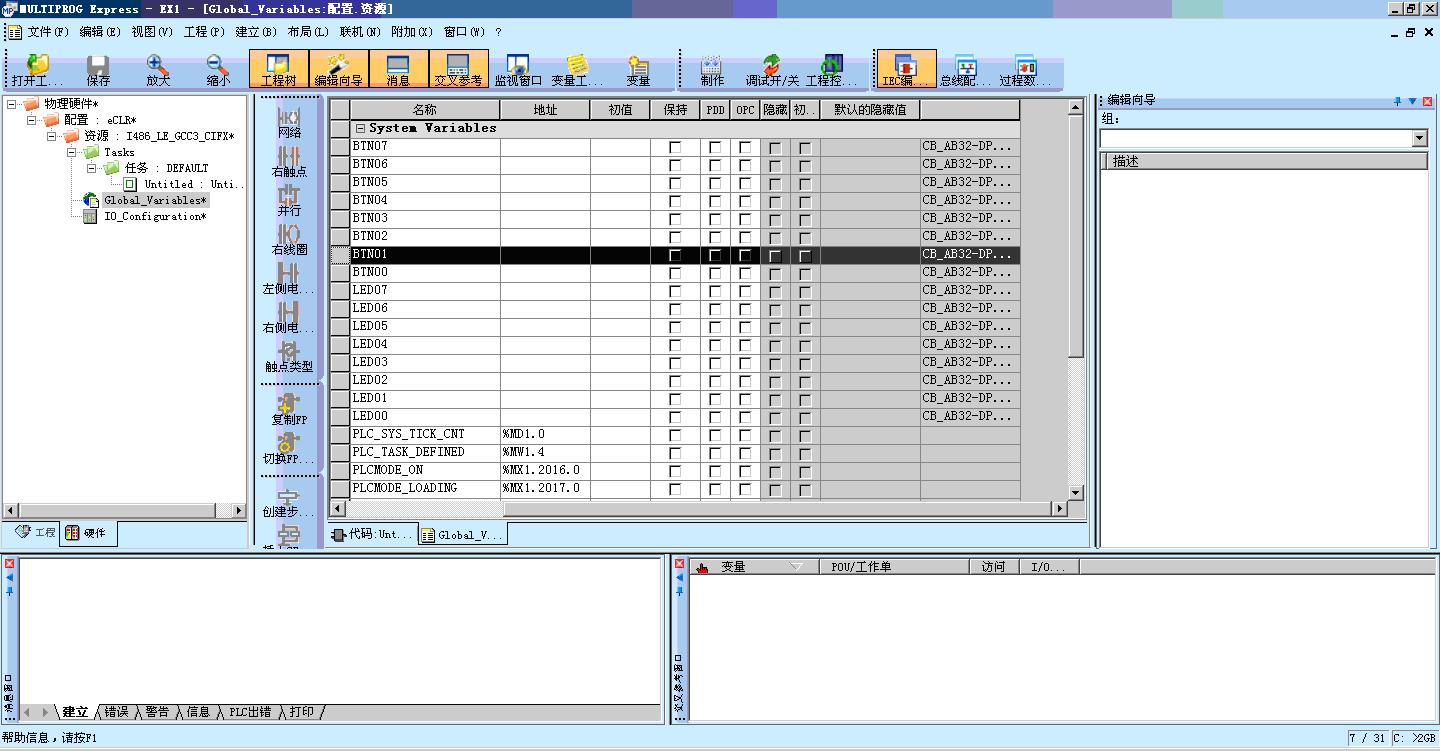Toggle the 工程树 project tree button
The image size is (1440, 751).
click(279, 70)
